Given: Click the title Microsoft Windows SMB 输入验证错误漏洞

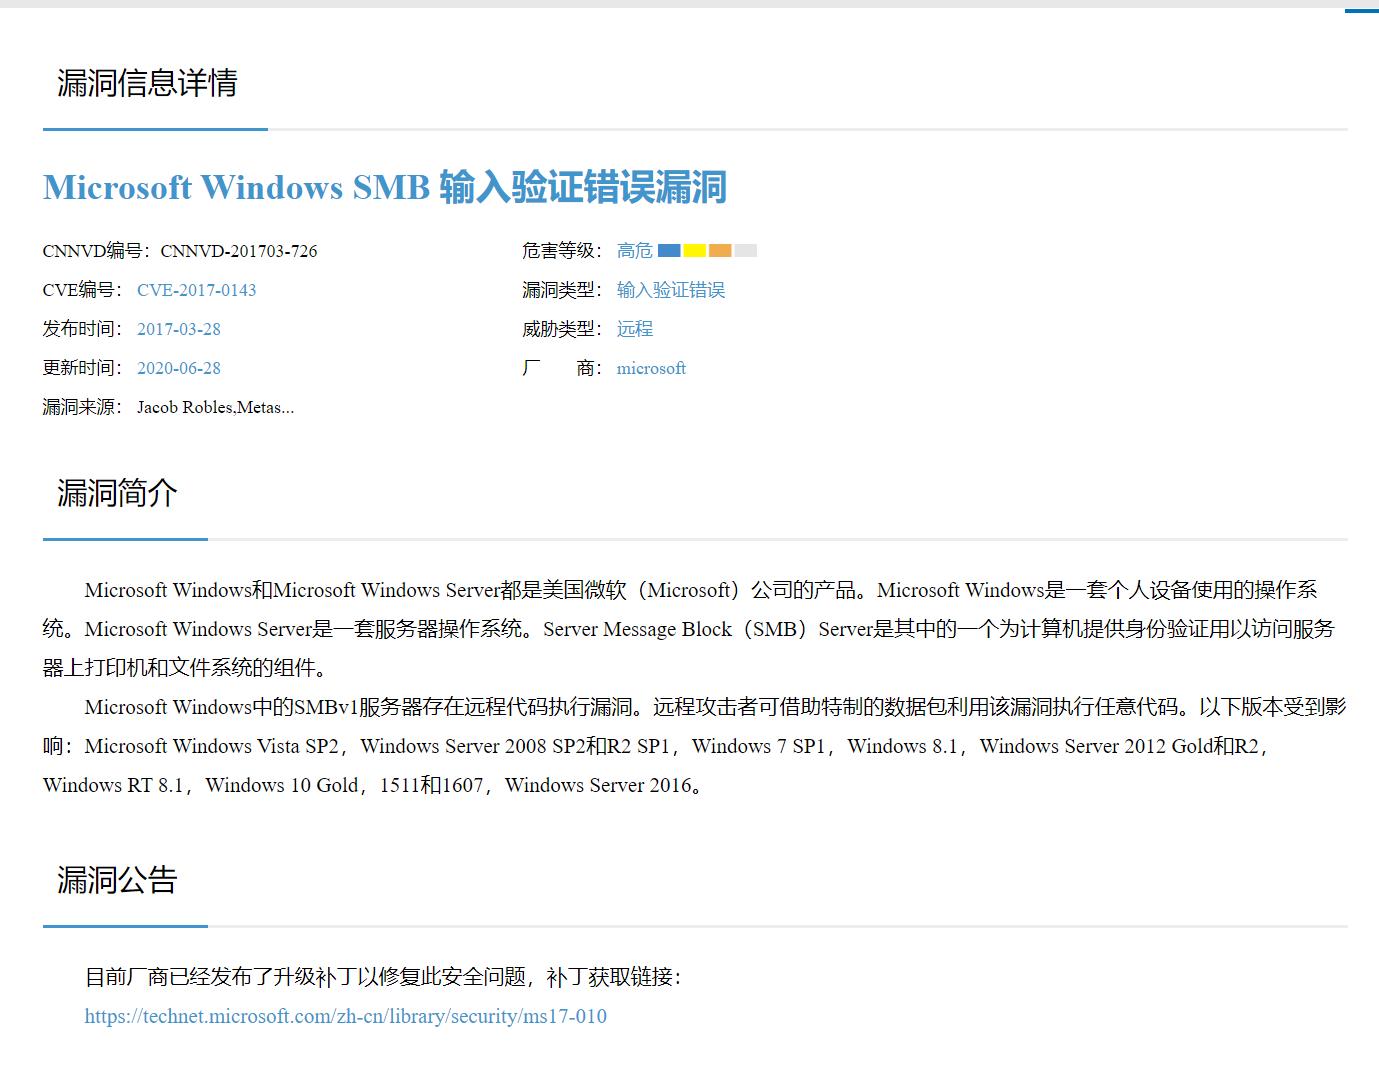Looking at the screenshot, I should coord(385,187).
